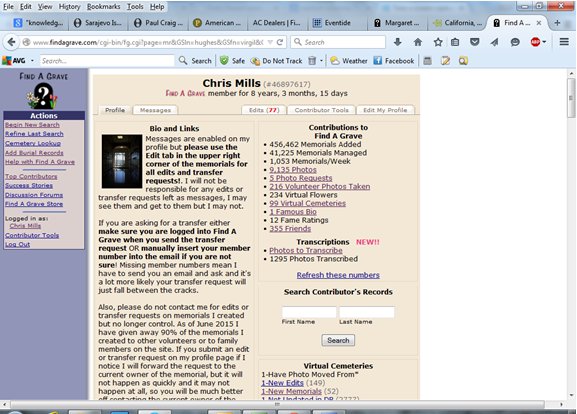Switch to the Sarajevo browser tab
Screen dimensions: 577x414
click(x=98, y=23)
